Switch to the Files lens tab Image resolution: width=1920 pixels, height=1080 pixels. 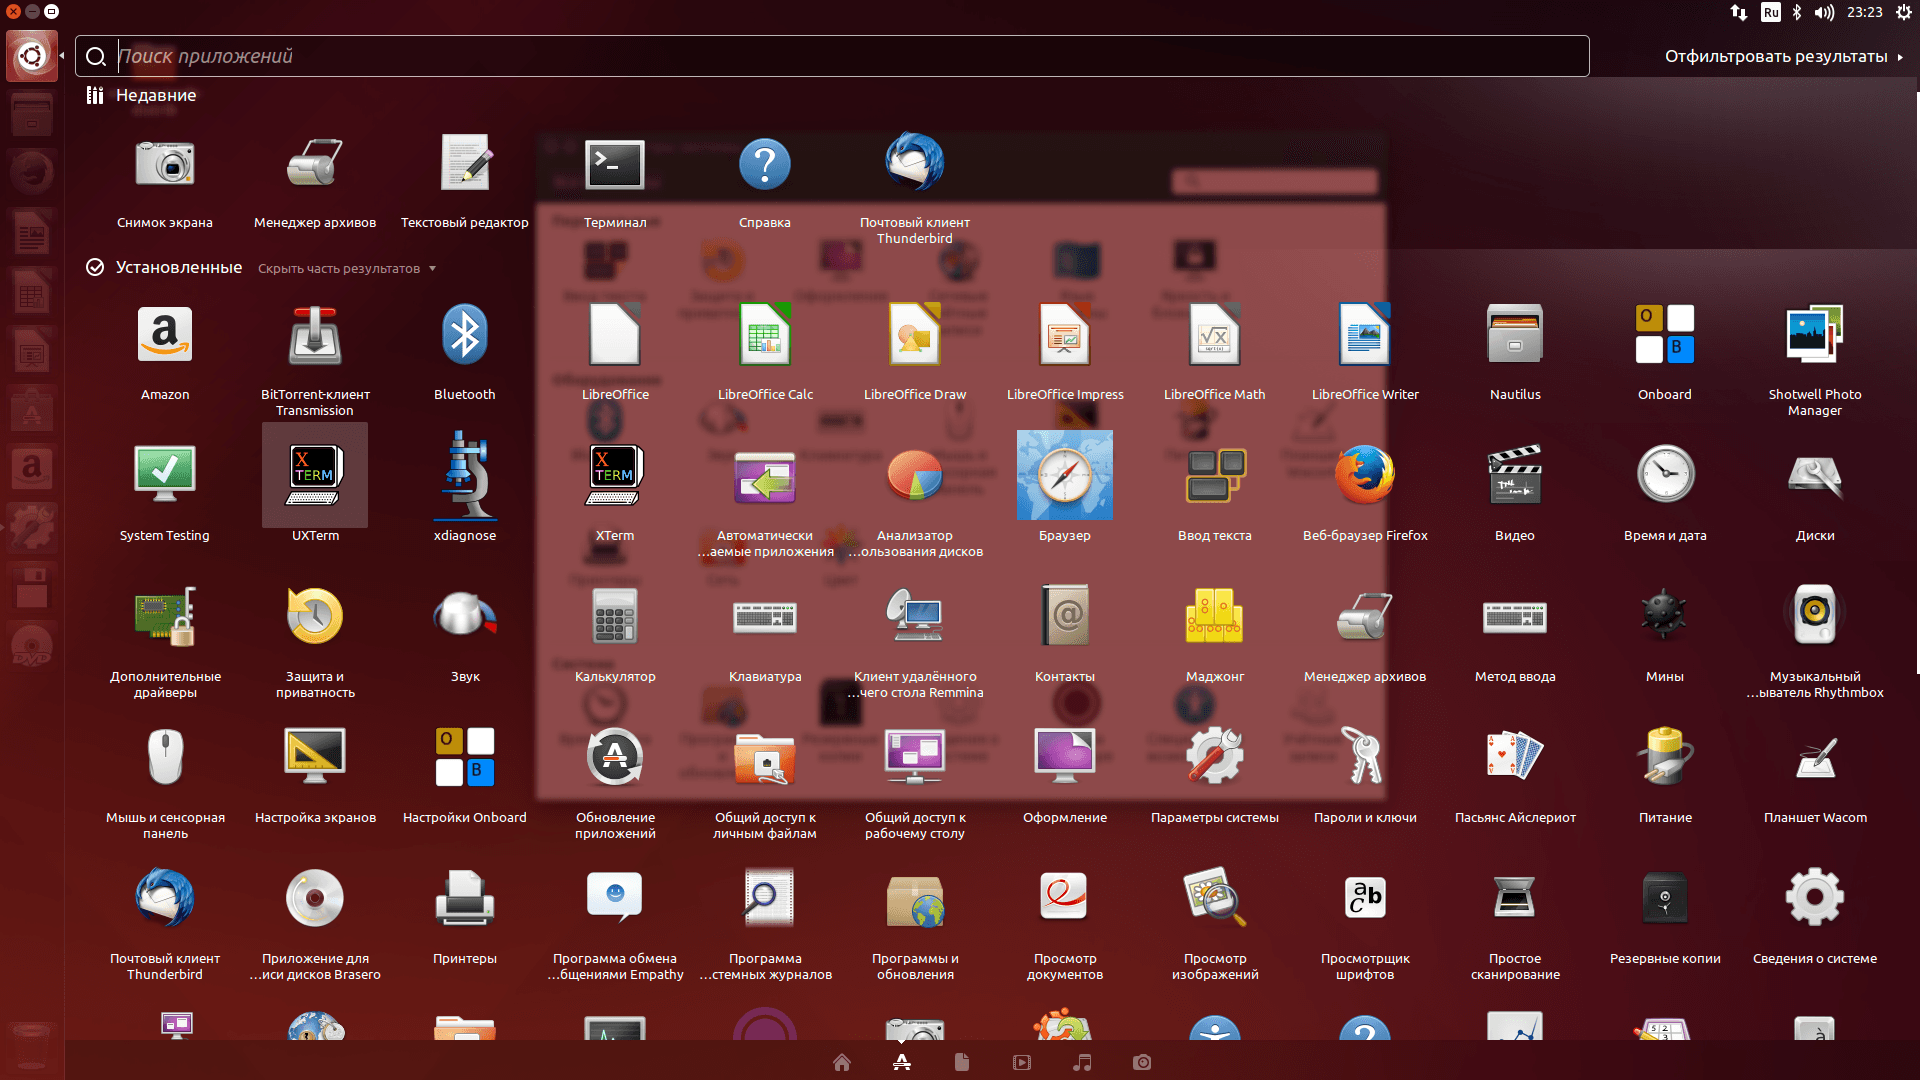[962, 1062]
